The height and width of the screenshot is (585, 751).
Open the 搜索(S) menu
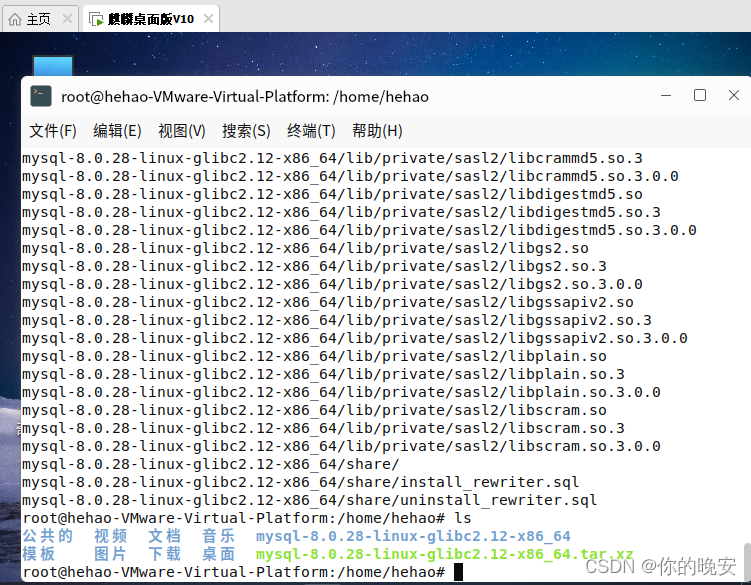[246, 131]
